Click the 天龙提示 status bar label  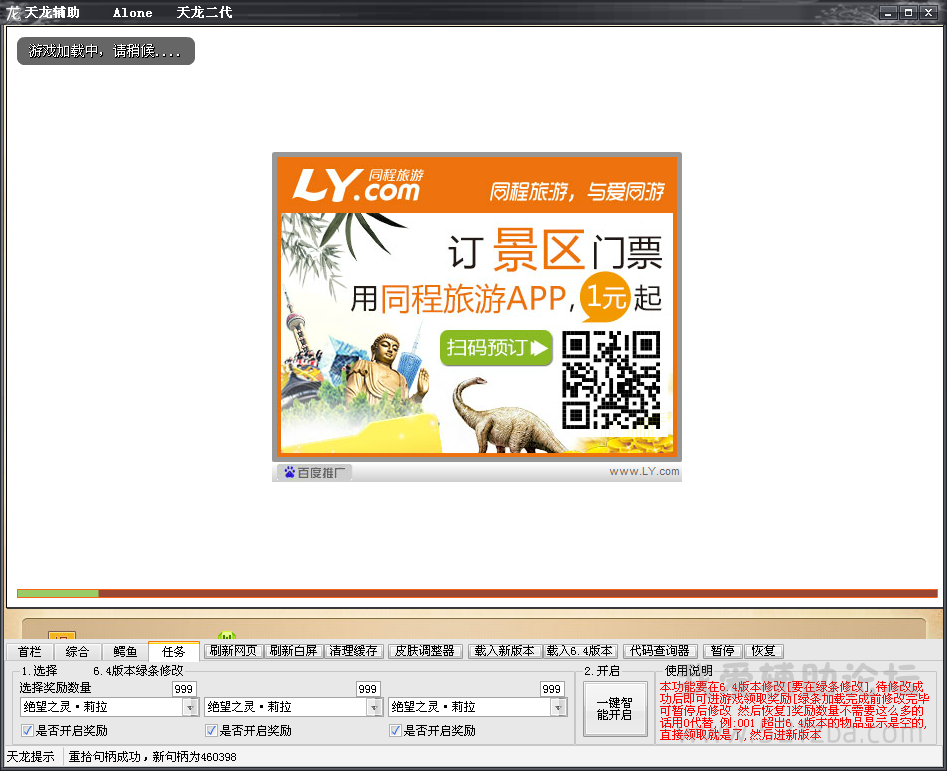pyautogui.click(x=30, y=757)
